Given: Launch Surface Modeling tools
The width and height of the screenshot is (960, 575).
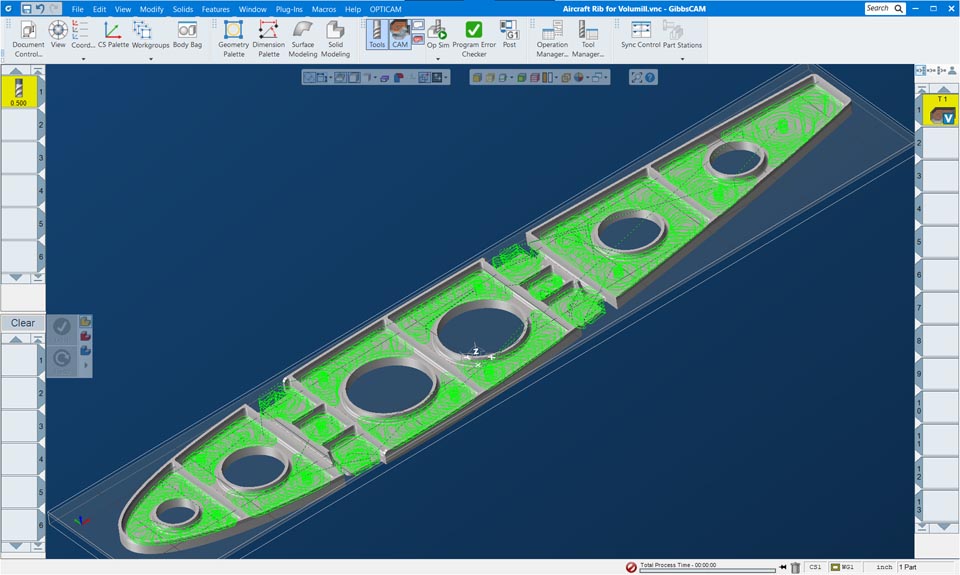Looking at the screenshot, I should (x=303, y=38).
